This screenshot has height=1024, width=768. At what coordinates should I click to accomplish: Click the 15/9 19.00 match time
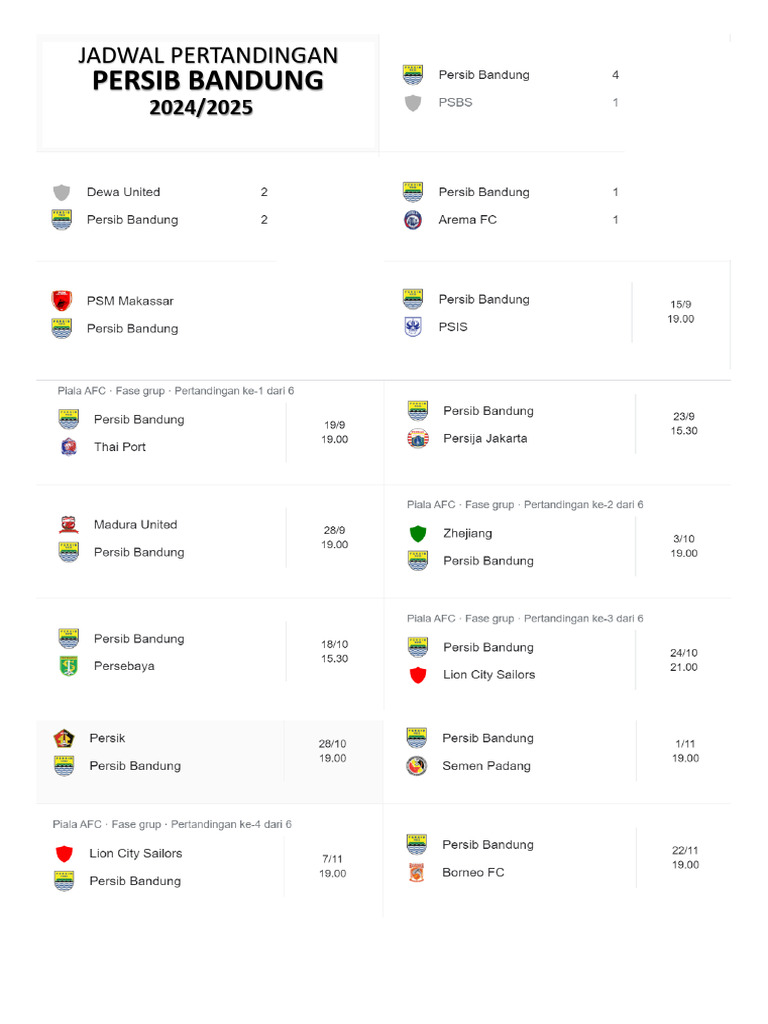point(681,311)
